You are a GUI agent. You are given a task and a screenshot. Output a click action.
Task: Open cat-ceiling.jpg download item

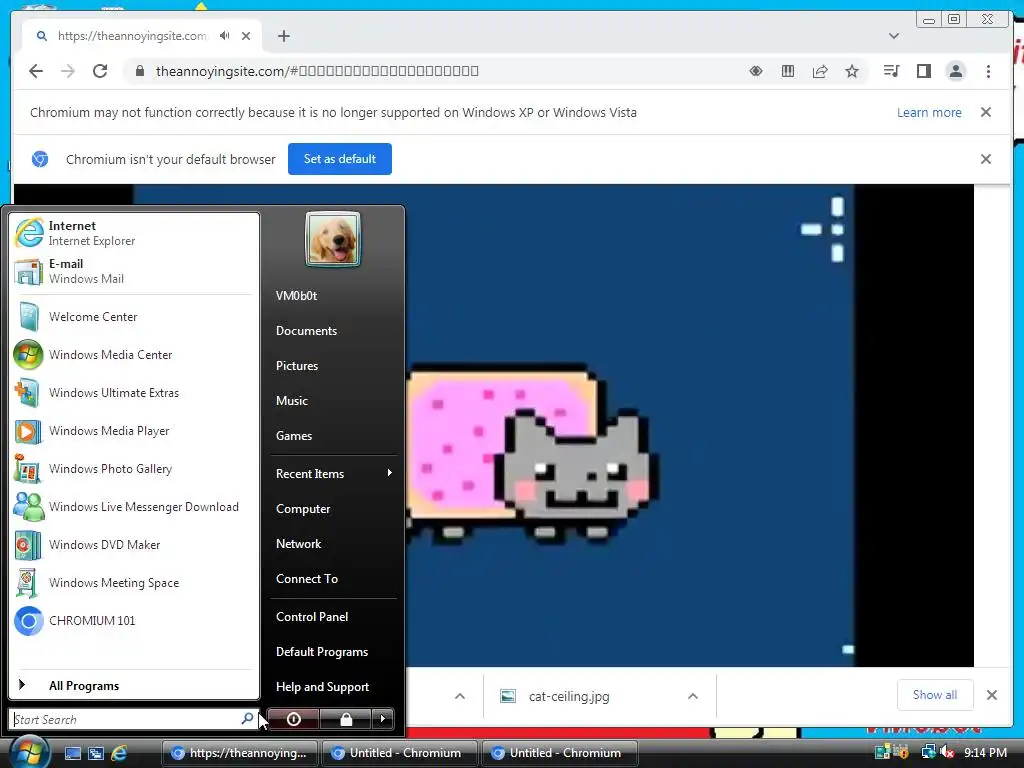[568, 696]
